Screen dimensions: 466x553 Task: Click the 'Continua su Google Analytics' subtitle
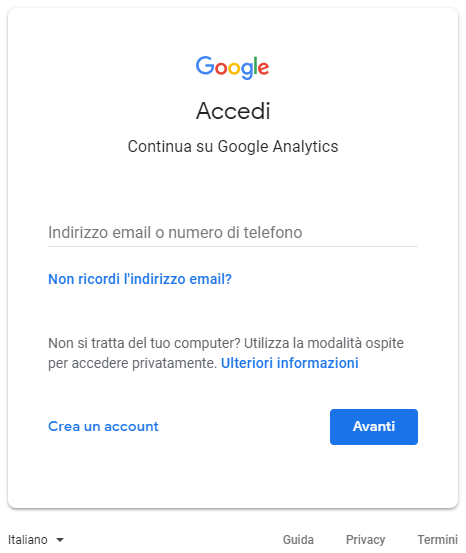pyautogui.click(x=233, y=146)
